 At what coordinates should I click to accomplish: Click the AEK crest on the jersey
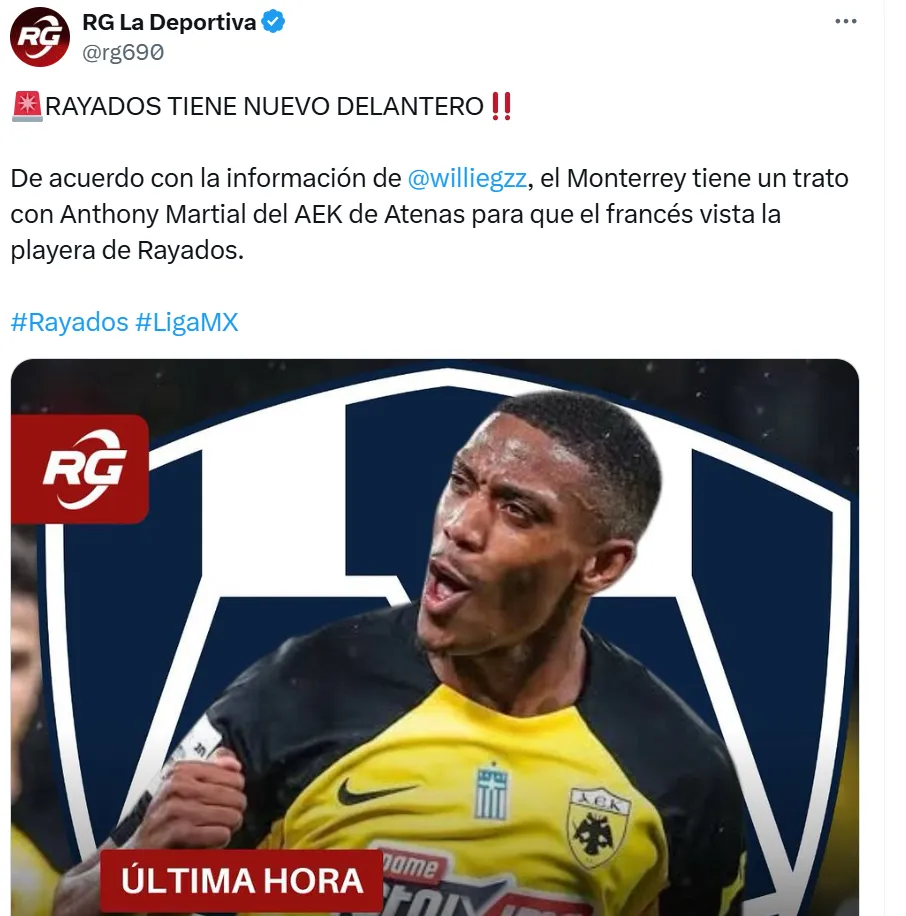pyautogui.click(x=598, y=827)
